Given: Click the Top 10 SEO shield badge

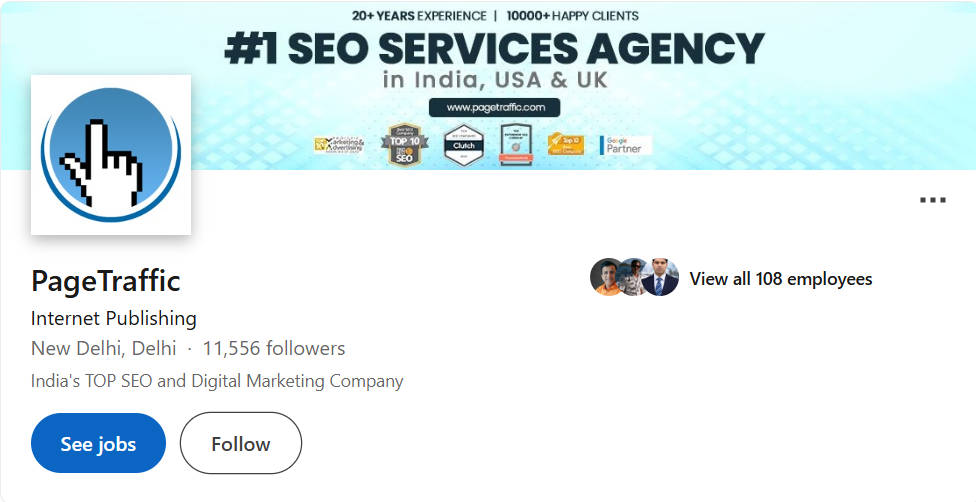Looking at the screenshot, I should (x=406, y=145).
